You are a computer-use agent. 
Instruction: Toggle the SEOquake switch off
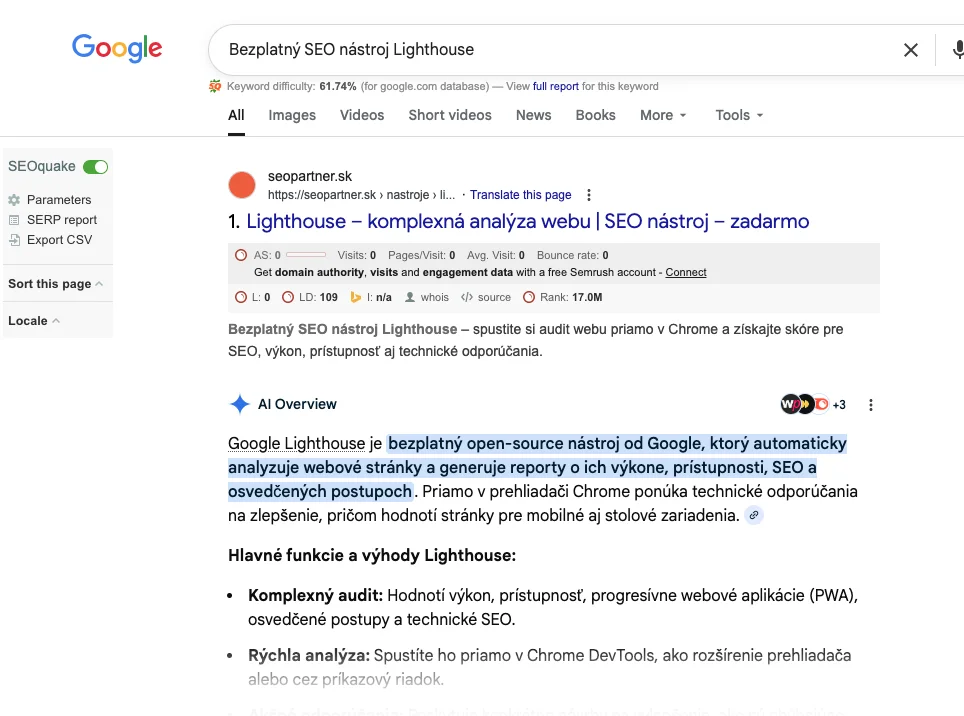pos(95,167)
